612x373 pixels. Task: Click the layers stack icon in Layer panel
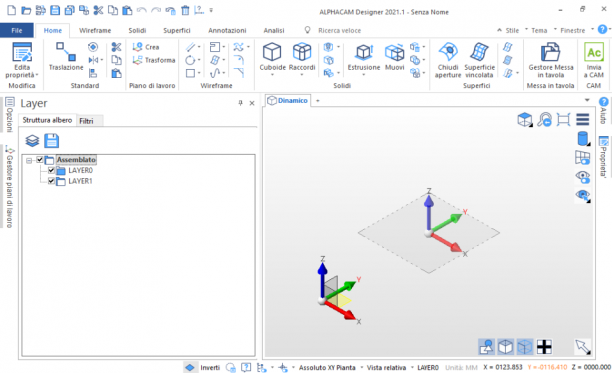[32, 140]
